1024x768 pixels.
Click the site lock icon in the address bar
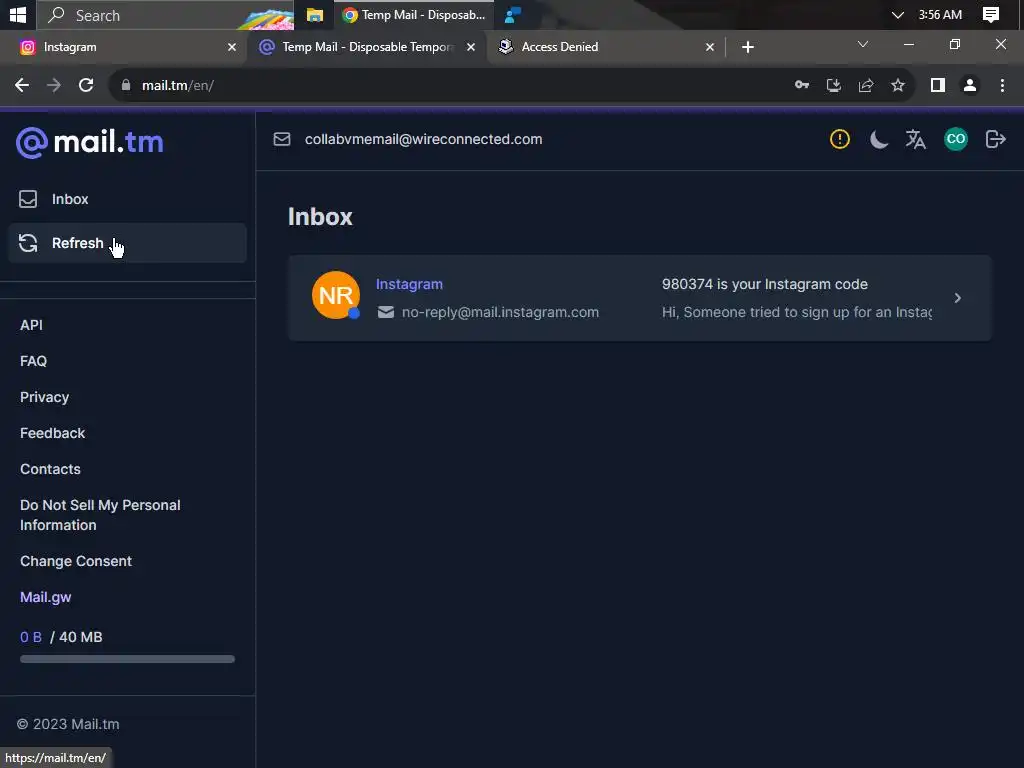[x=126, y=85]
